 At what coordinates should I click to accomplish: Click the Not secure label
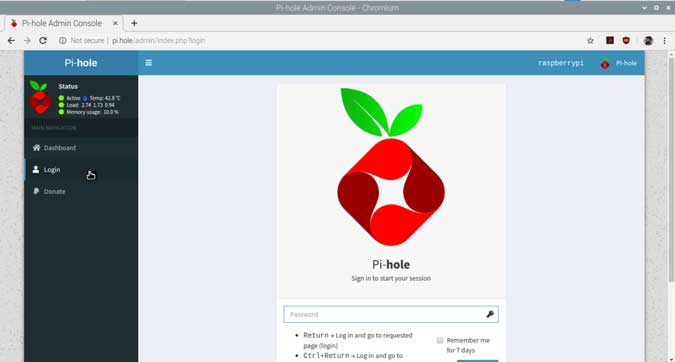pos(87,40)
